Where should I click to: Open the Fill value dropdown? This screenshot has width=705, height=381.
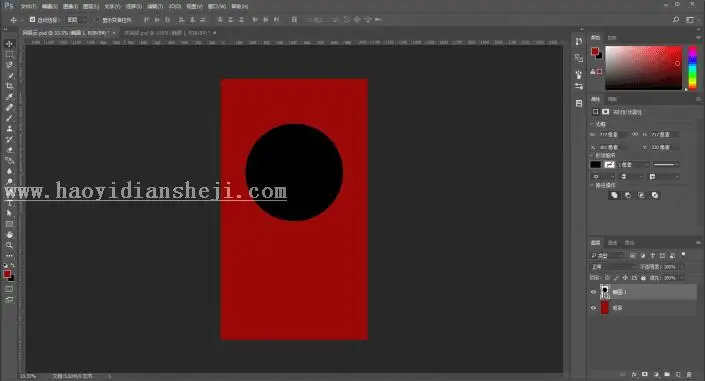point(681,278)
